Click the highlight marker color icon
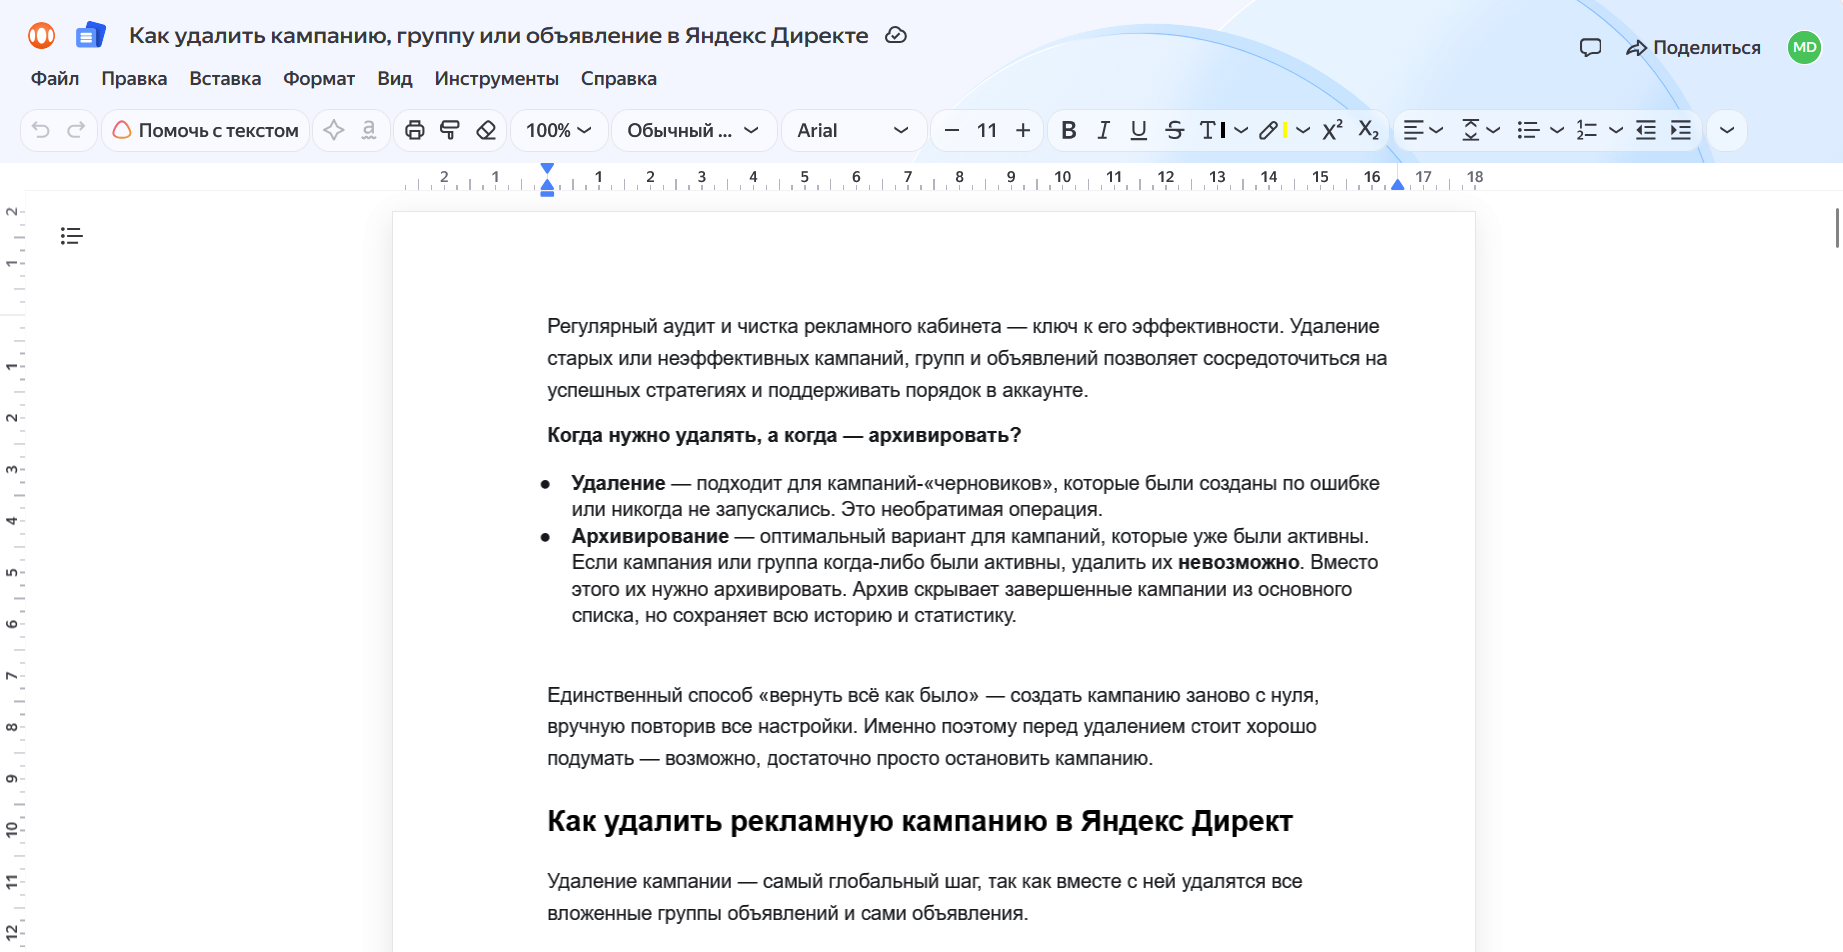 point(1272,130)
